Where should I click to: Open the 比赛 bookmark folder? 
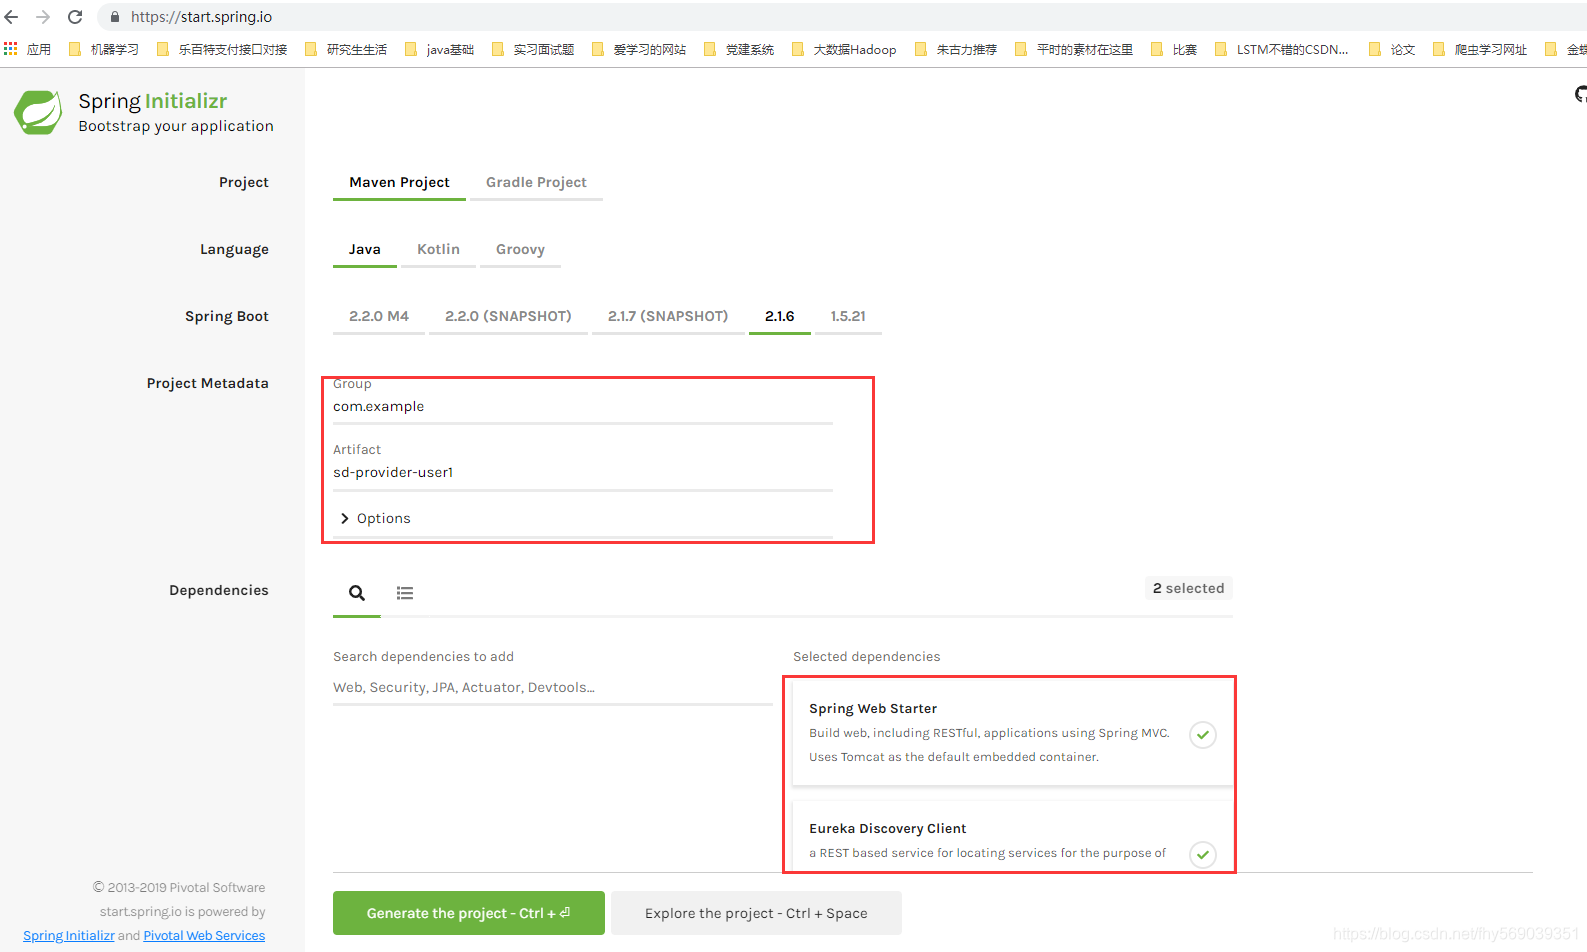(1175, 49)
